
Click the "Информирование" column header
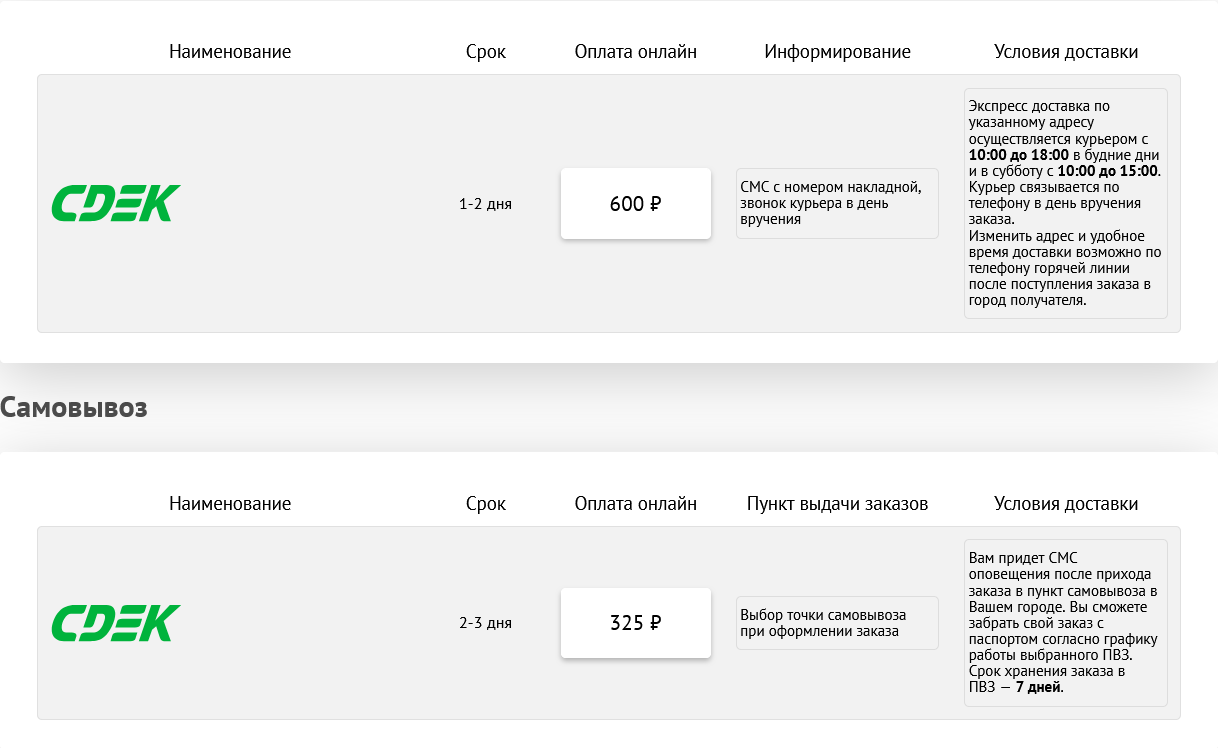(837, 52)
